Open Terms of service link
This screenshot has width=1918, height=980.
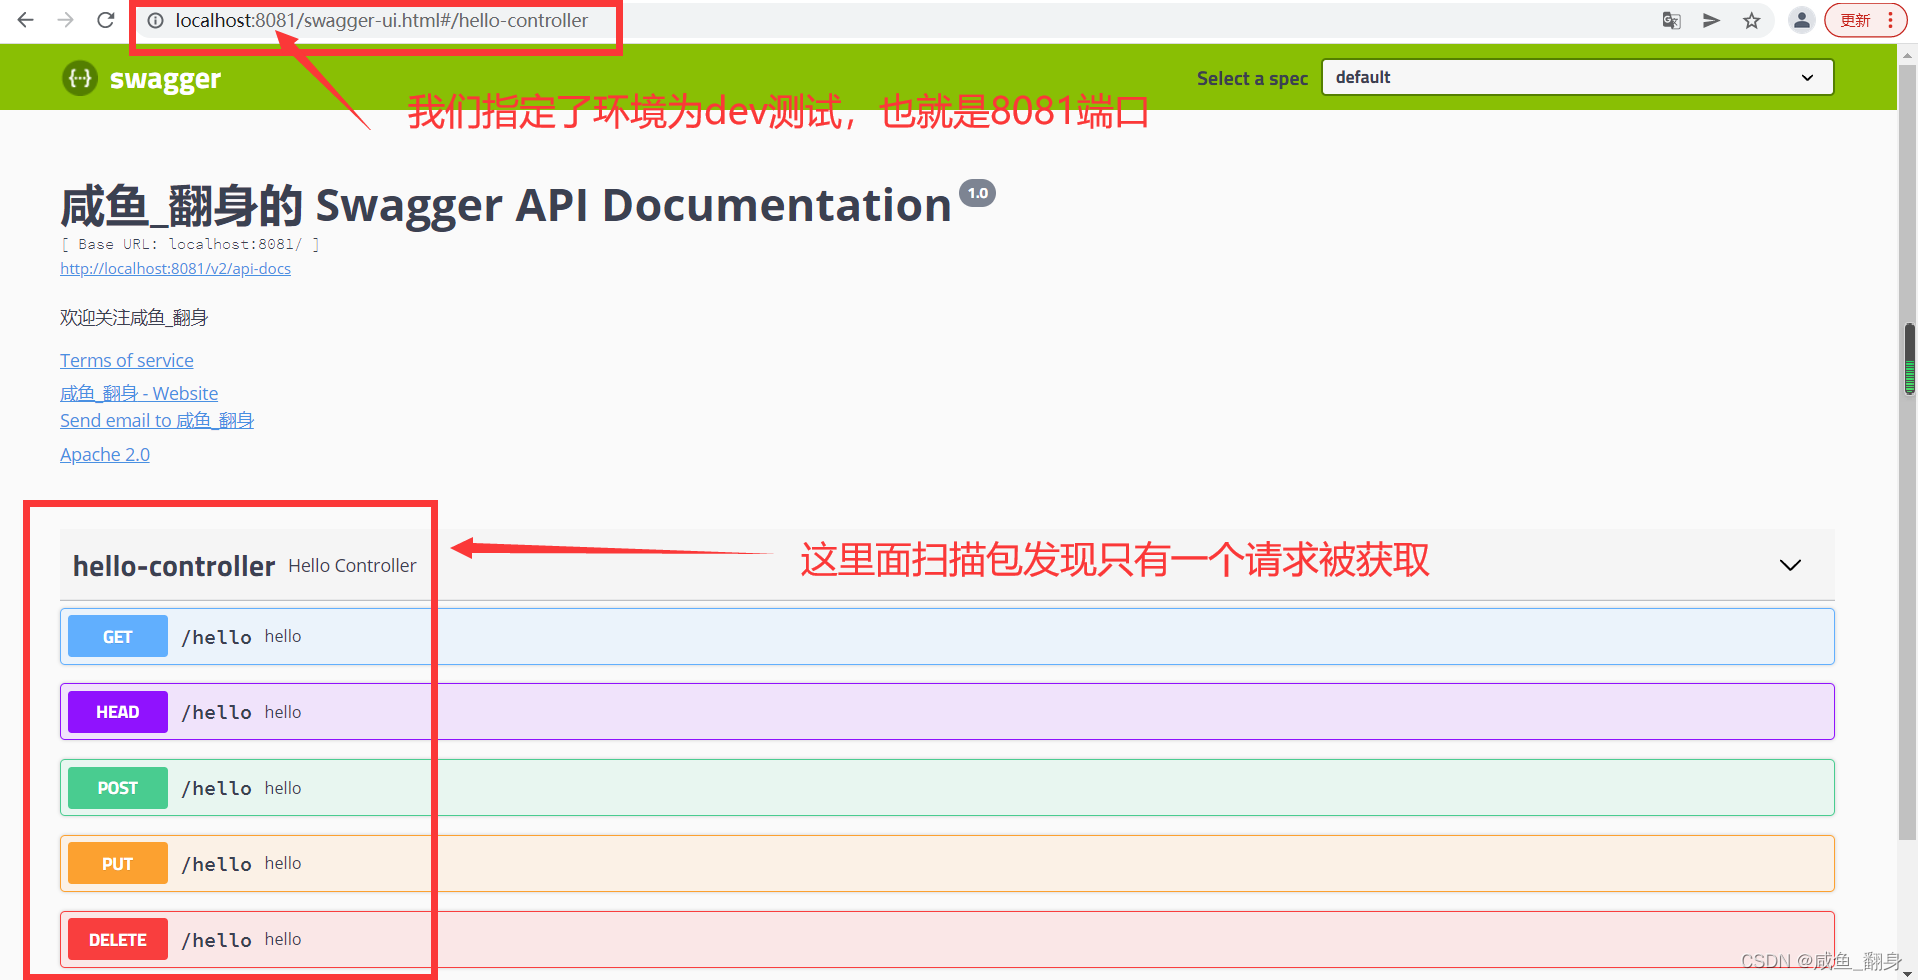coord(127,360)
